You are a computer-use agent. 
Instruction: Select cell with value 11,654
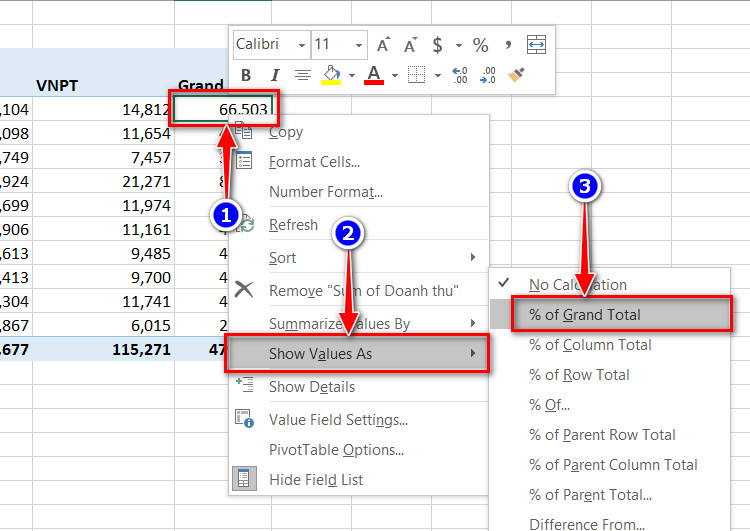tap(103, 133)
